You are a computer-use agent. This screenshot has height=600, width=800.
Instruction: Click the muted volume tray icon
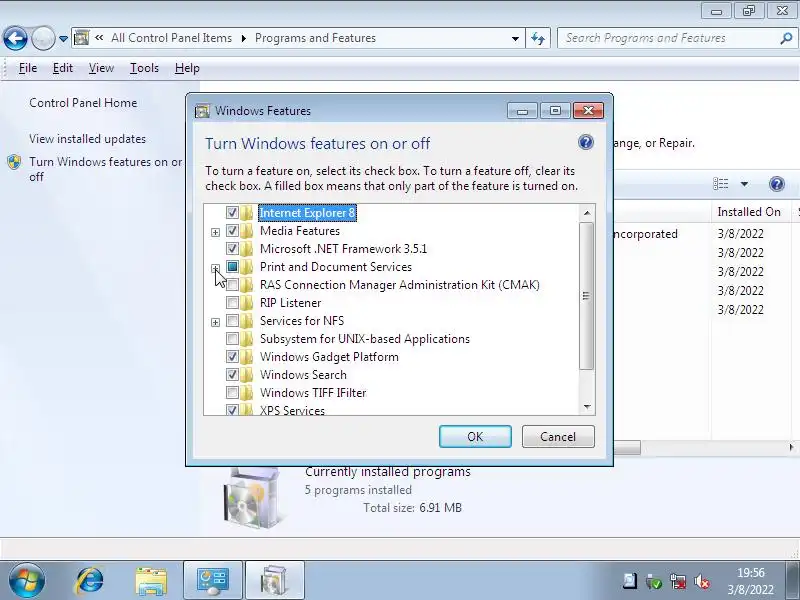click(702, 581)
